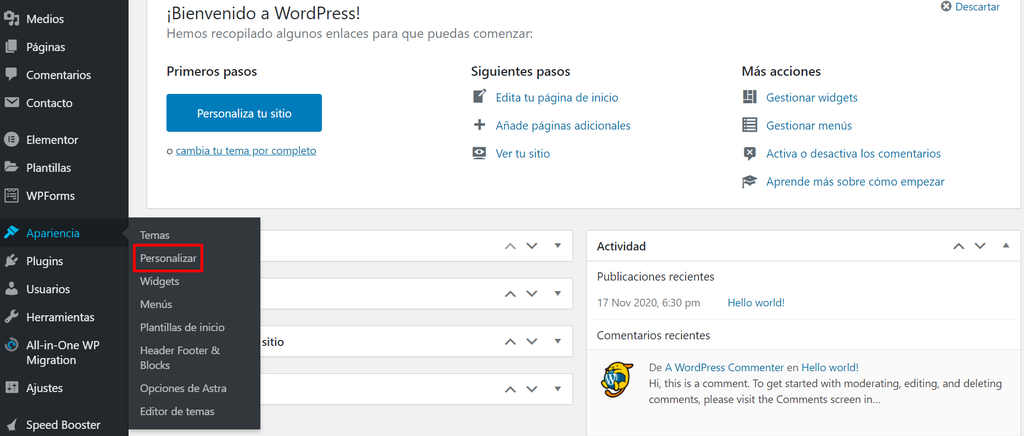Click Ver tu sitio link

tap(522, 154)
